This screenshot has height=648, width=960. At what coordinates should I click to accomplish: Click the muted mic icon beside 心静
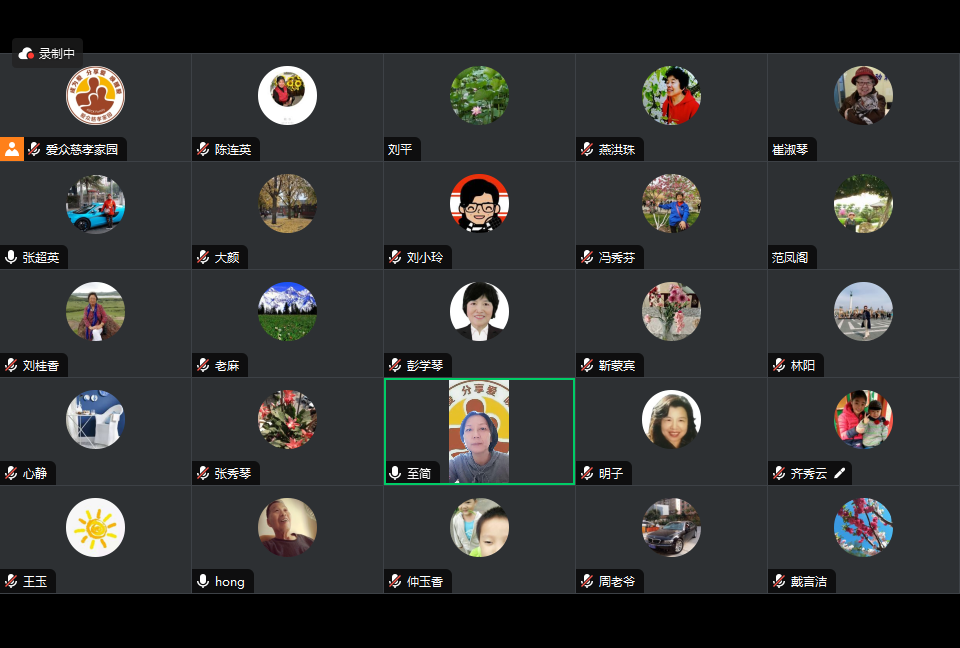[11, 473]
